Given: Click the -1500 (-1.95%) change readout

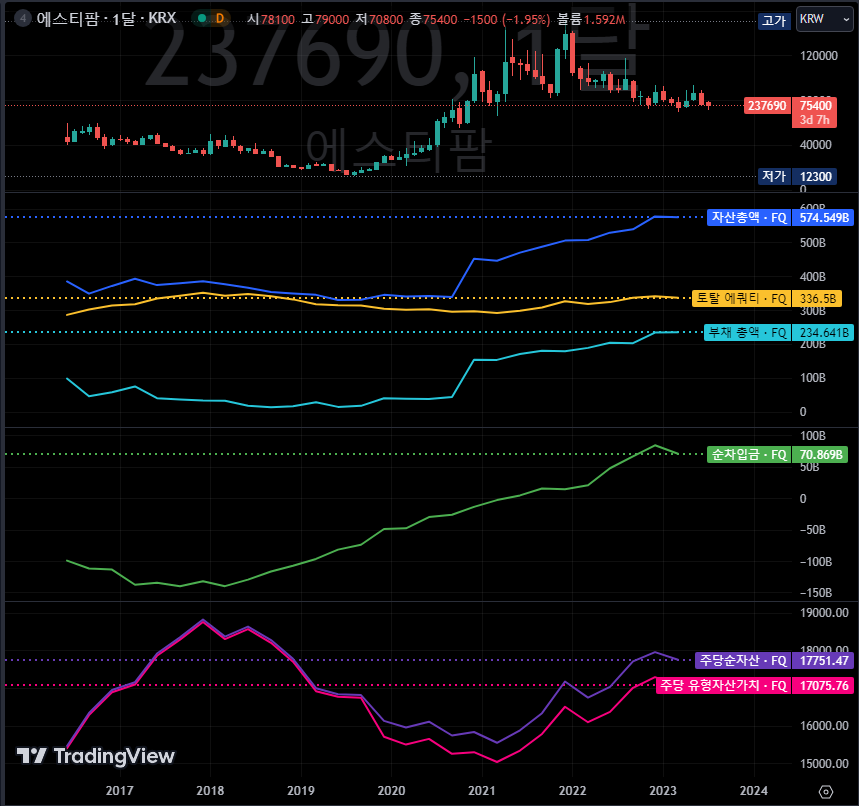Looking at the screenshot, I should click(507, 19).
